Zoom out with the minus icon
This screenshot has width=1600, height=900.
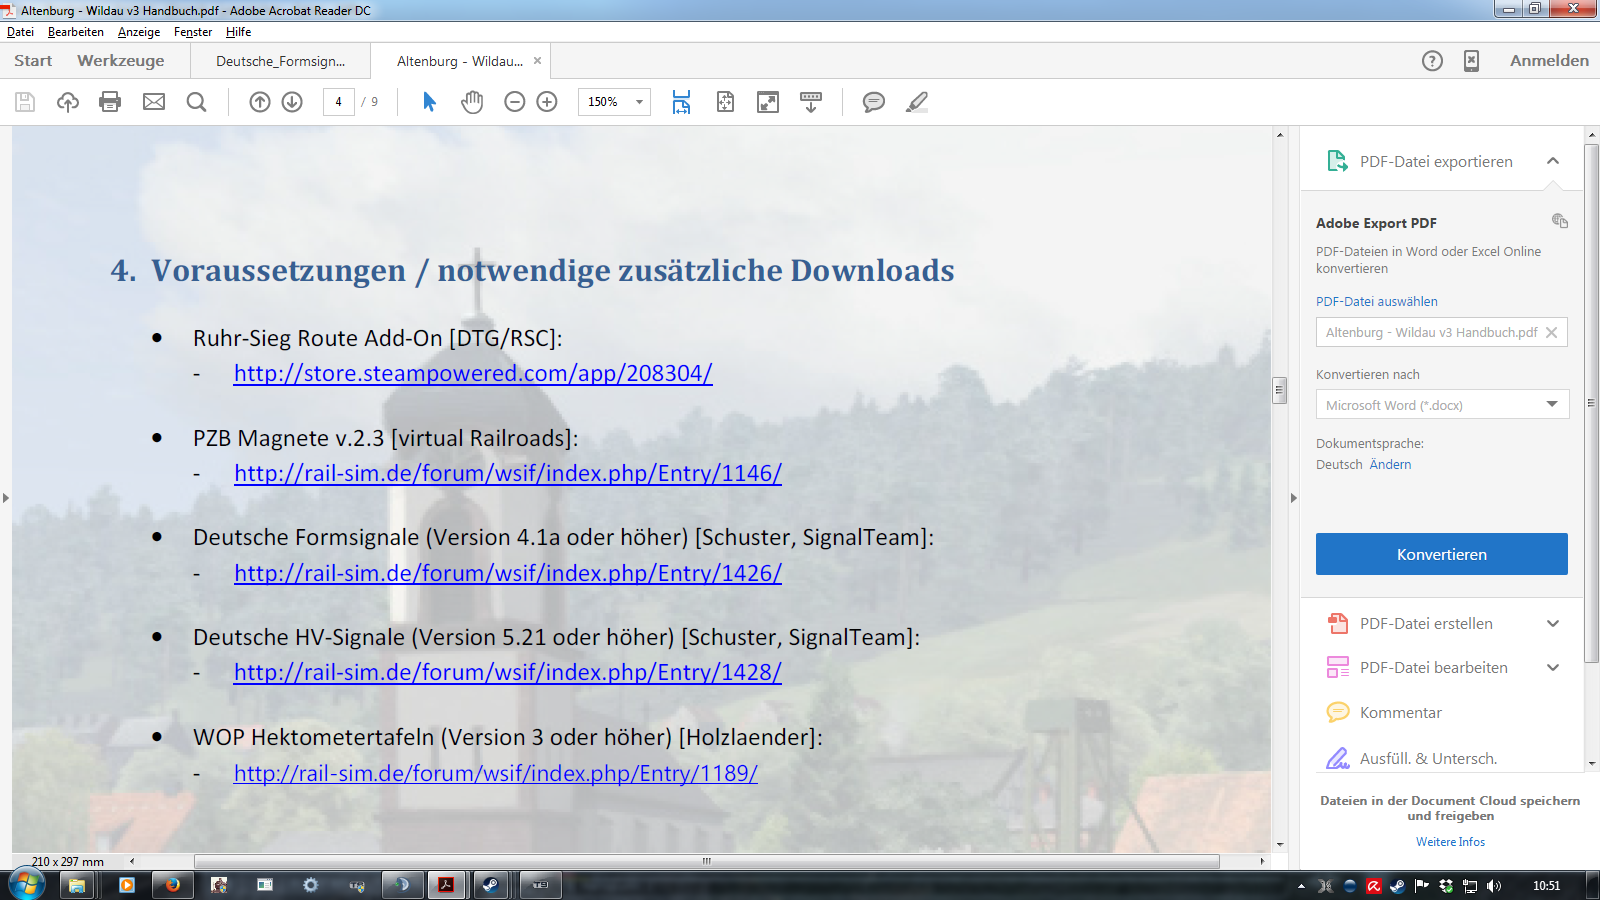click(x=515, y=102)
